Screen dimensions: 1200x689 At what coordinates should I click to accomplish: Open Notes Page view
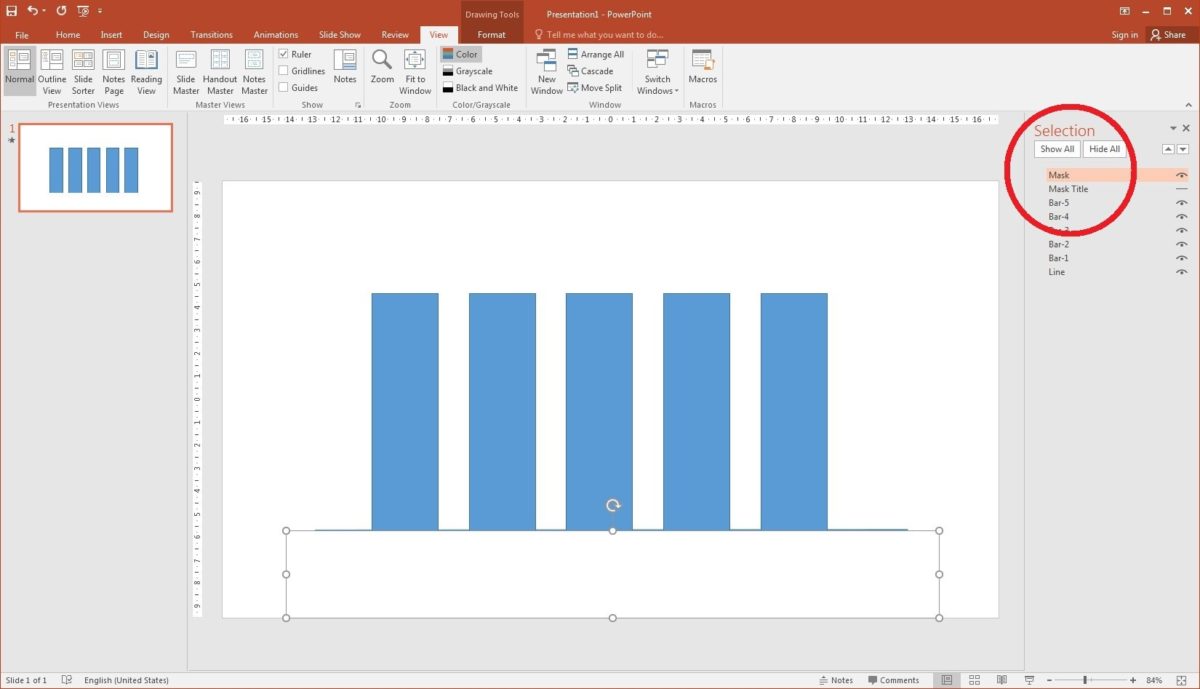tap(113, 70)
